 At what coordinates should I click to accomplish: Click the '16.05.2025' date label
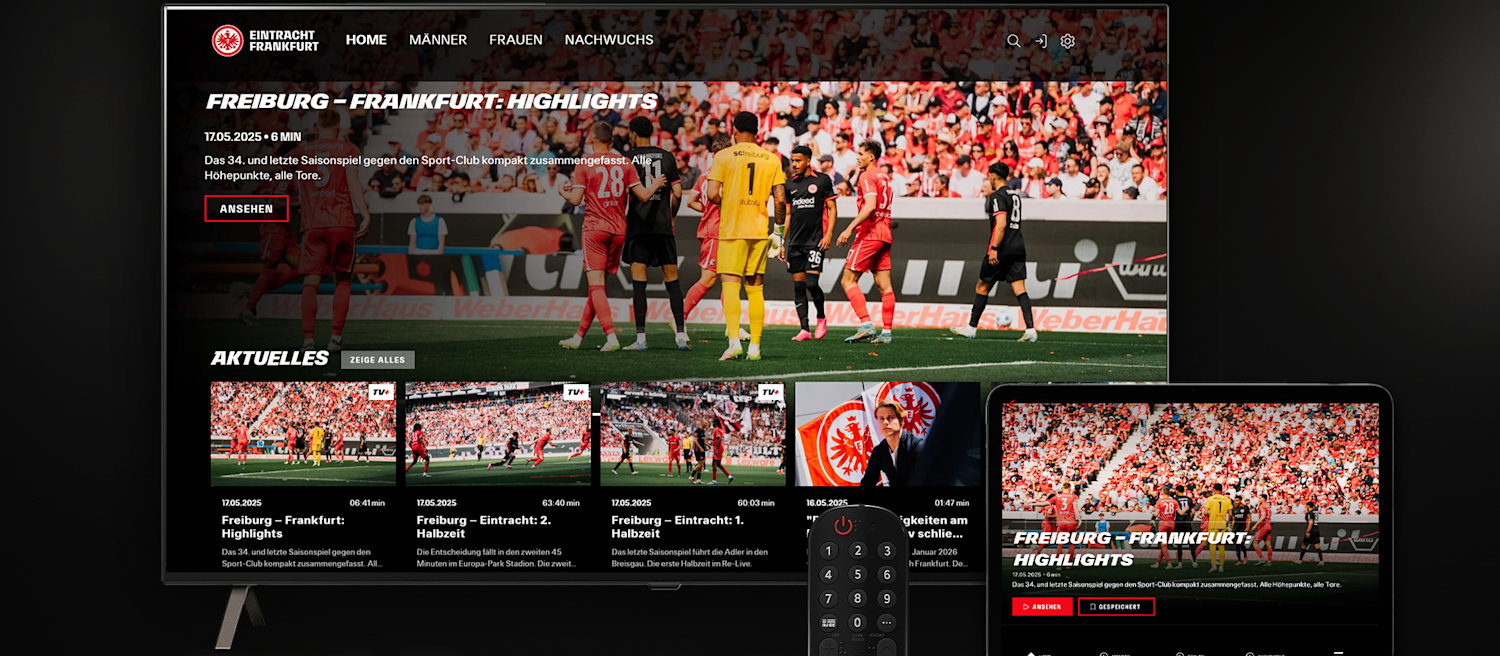pyautogui.click(x=827, y=503)
